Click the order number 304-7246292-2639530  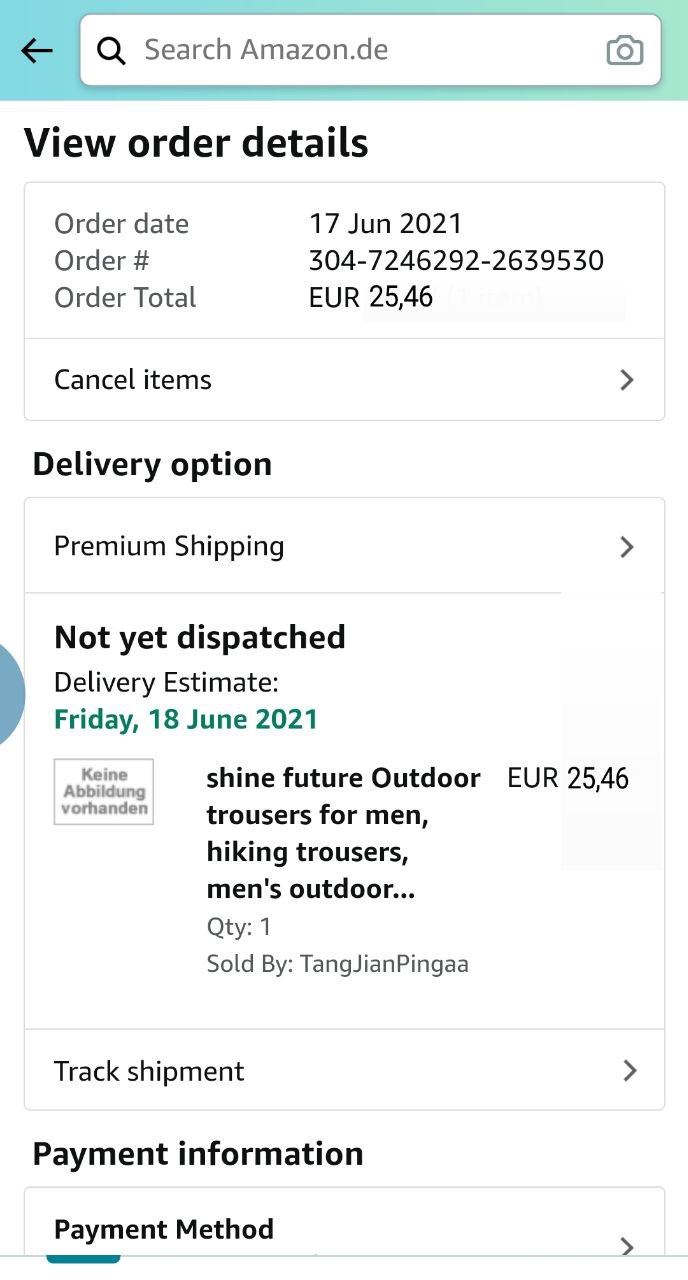pos(456,261)
